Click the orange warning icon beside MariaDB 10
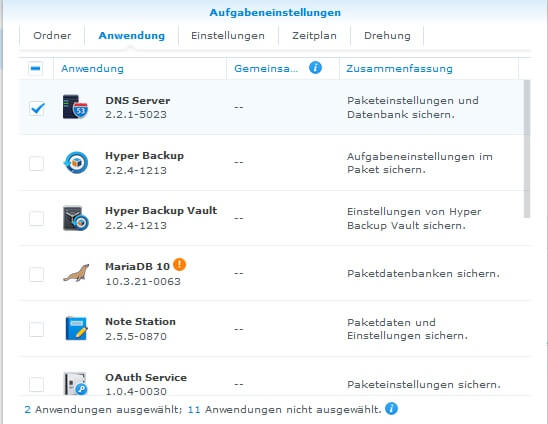 (180, 264)
